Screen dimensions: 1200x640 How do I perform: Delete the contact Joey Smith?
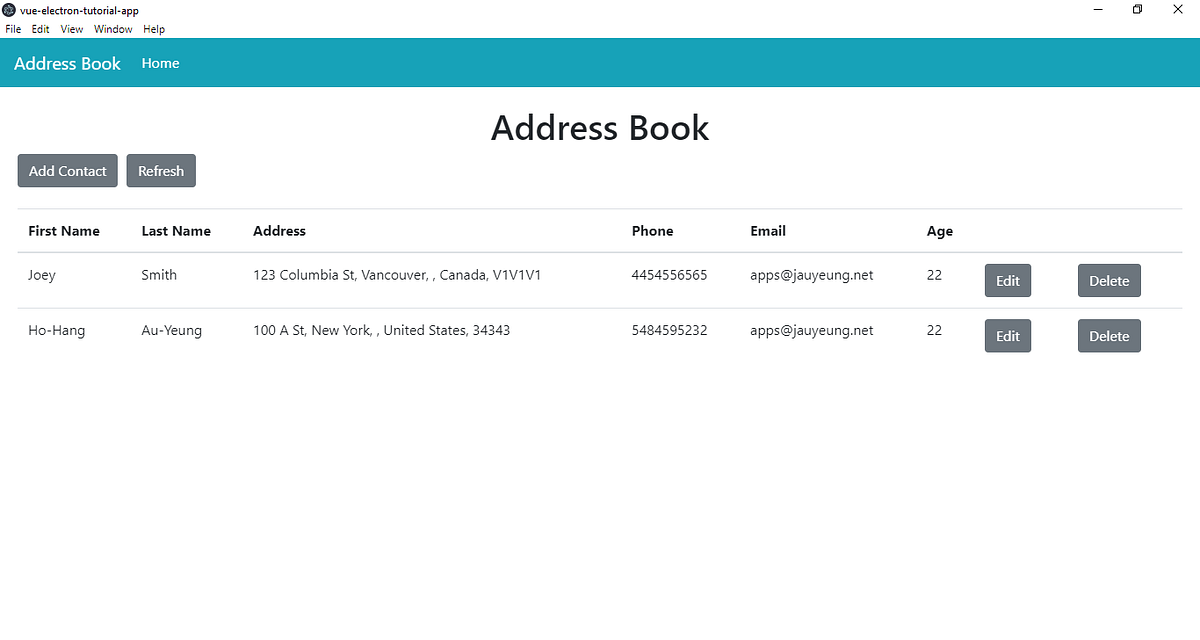pyautogui.click(x=1109, y=280)
